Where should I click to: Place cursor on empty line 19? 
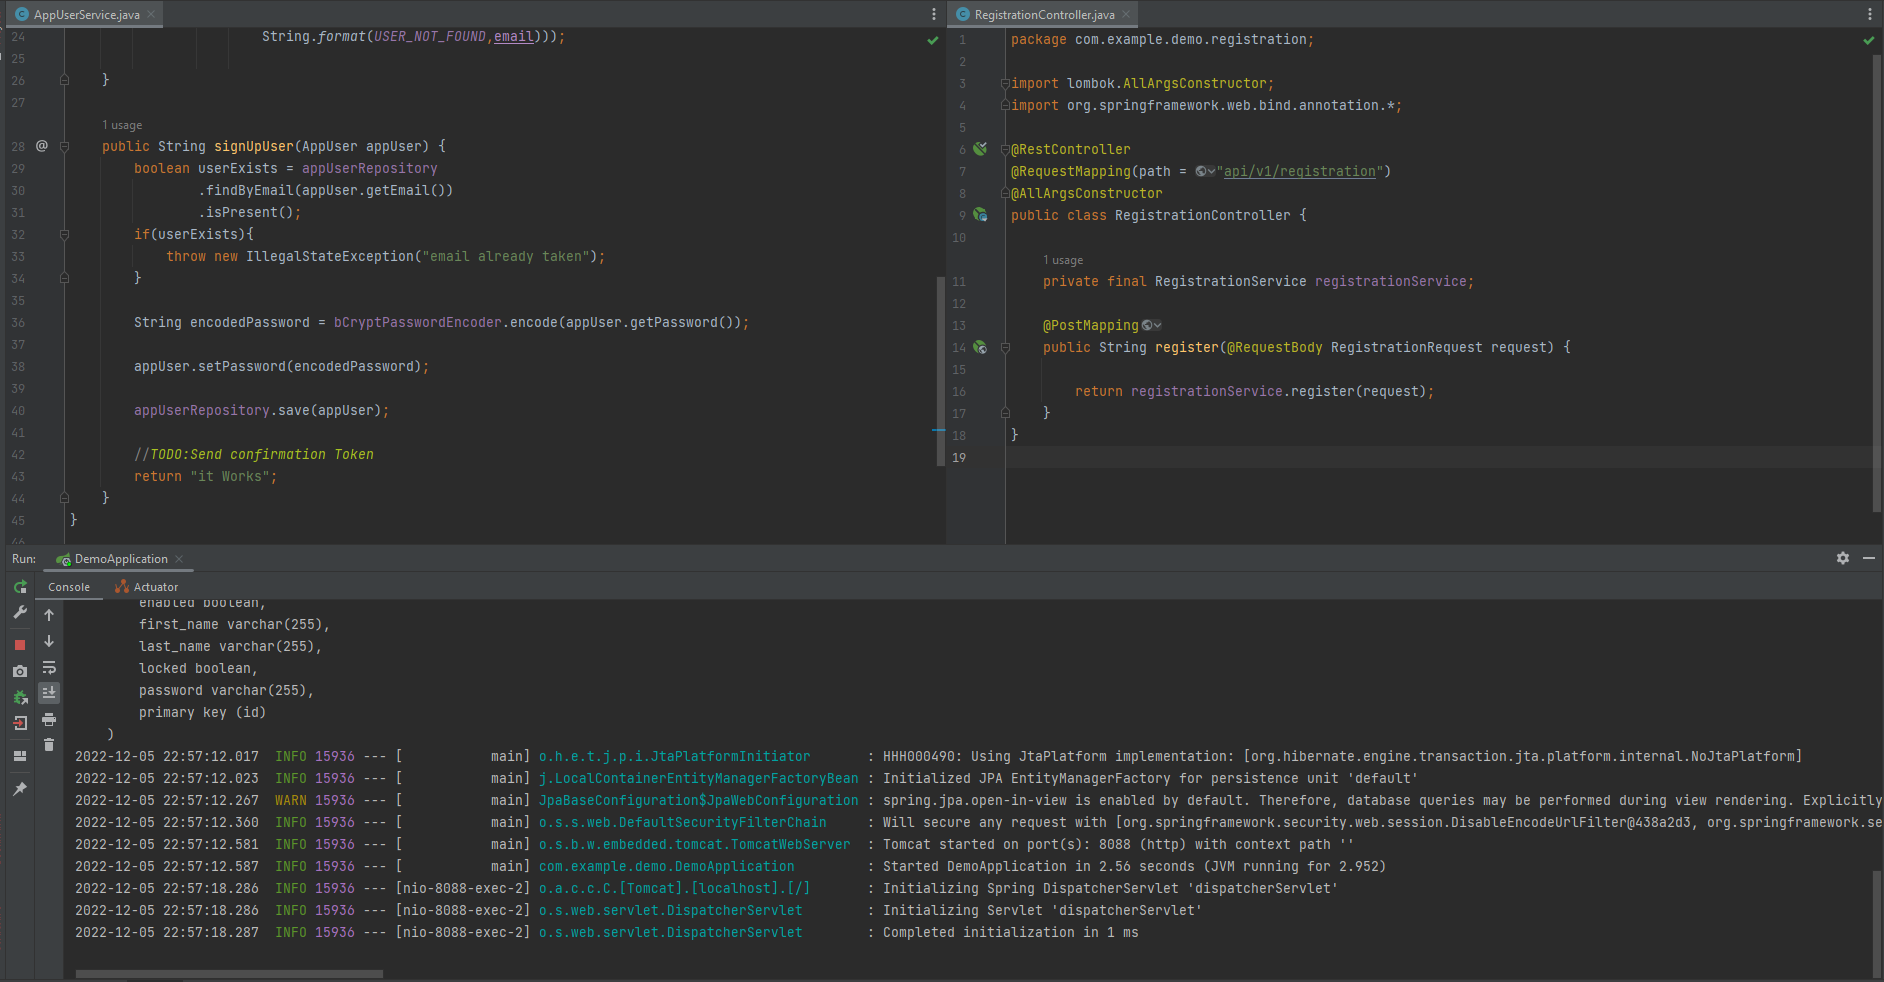coord(1440,457)
